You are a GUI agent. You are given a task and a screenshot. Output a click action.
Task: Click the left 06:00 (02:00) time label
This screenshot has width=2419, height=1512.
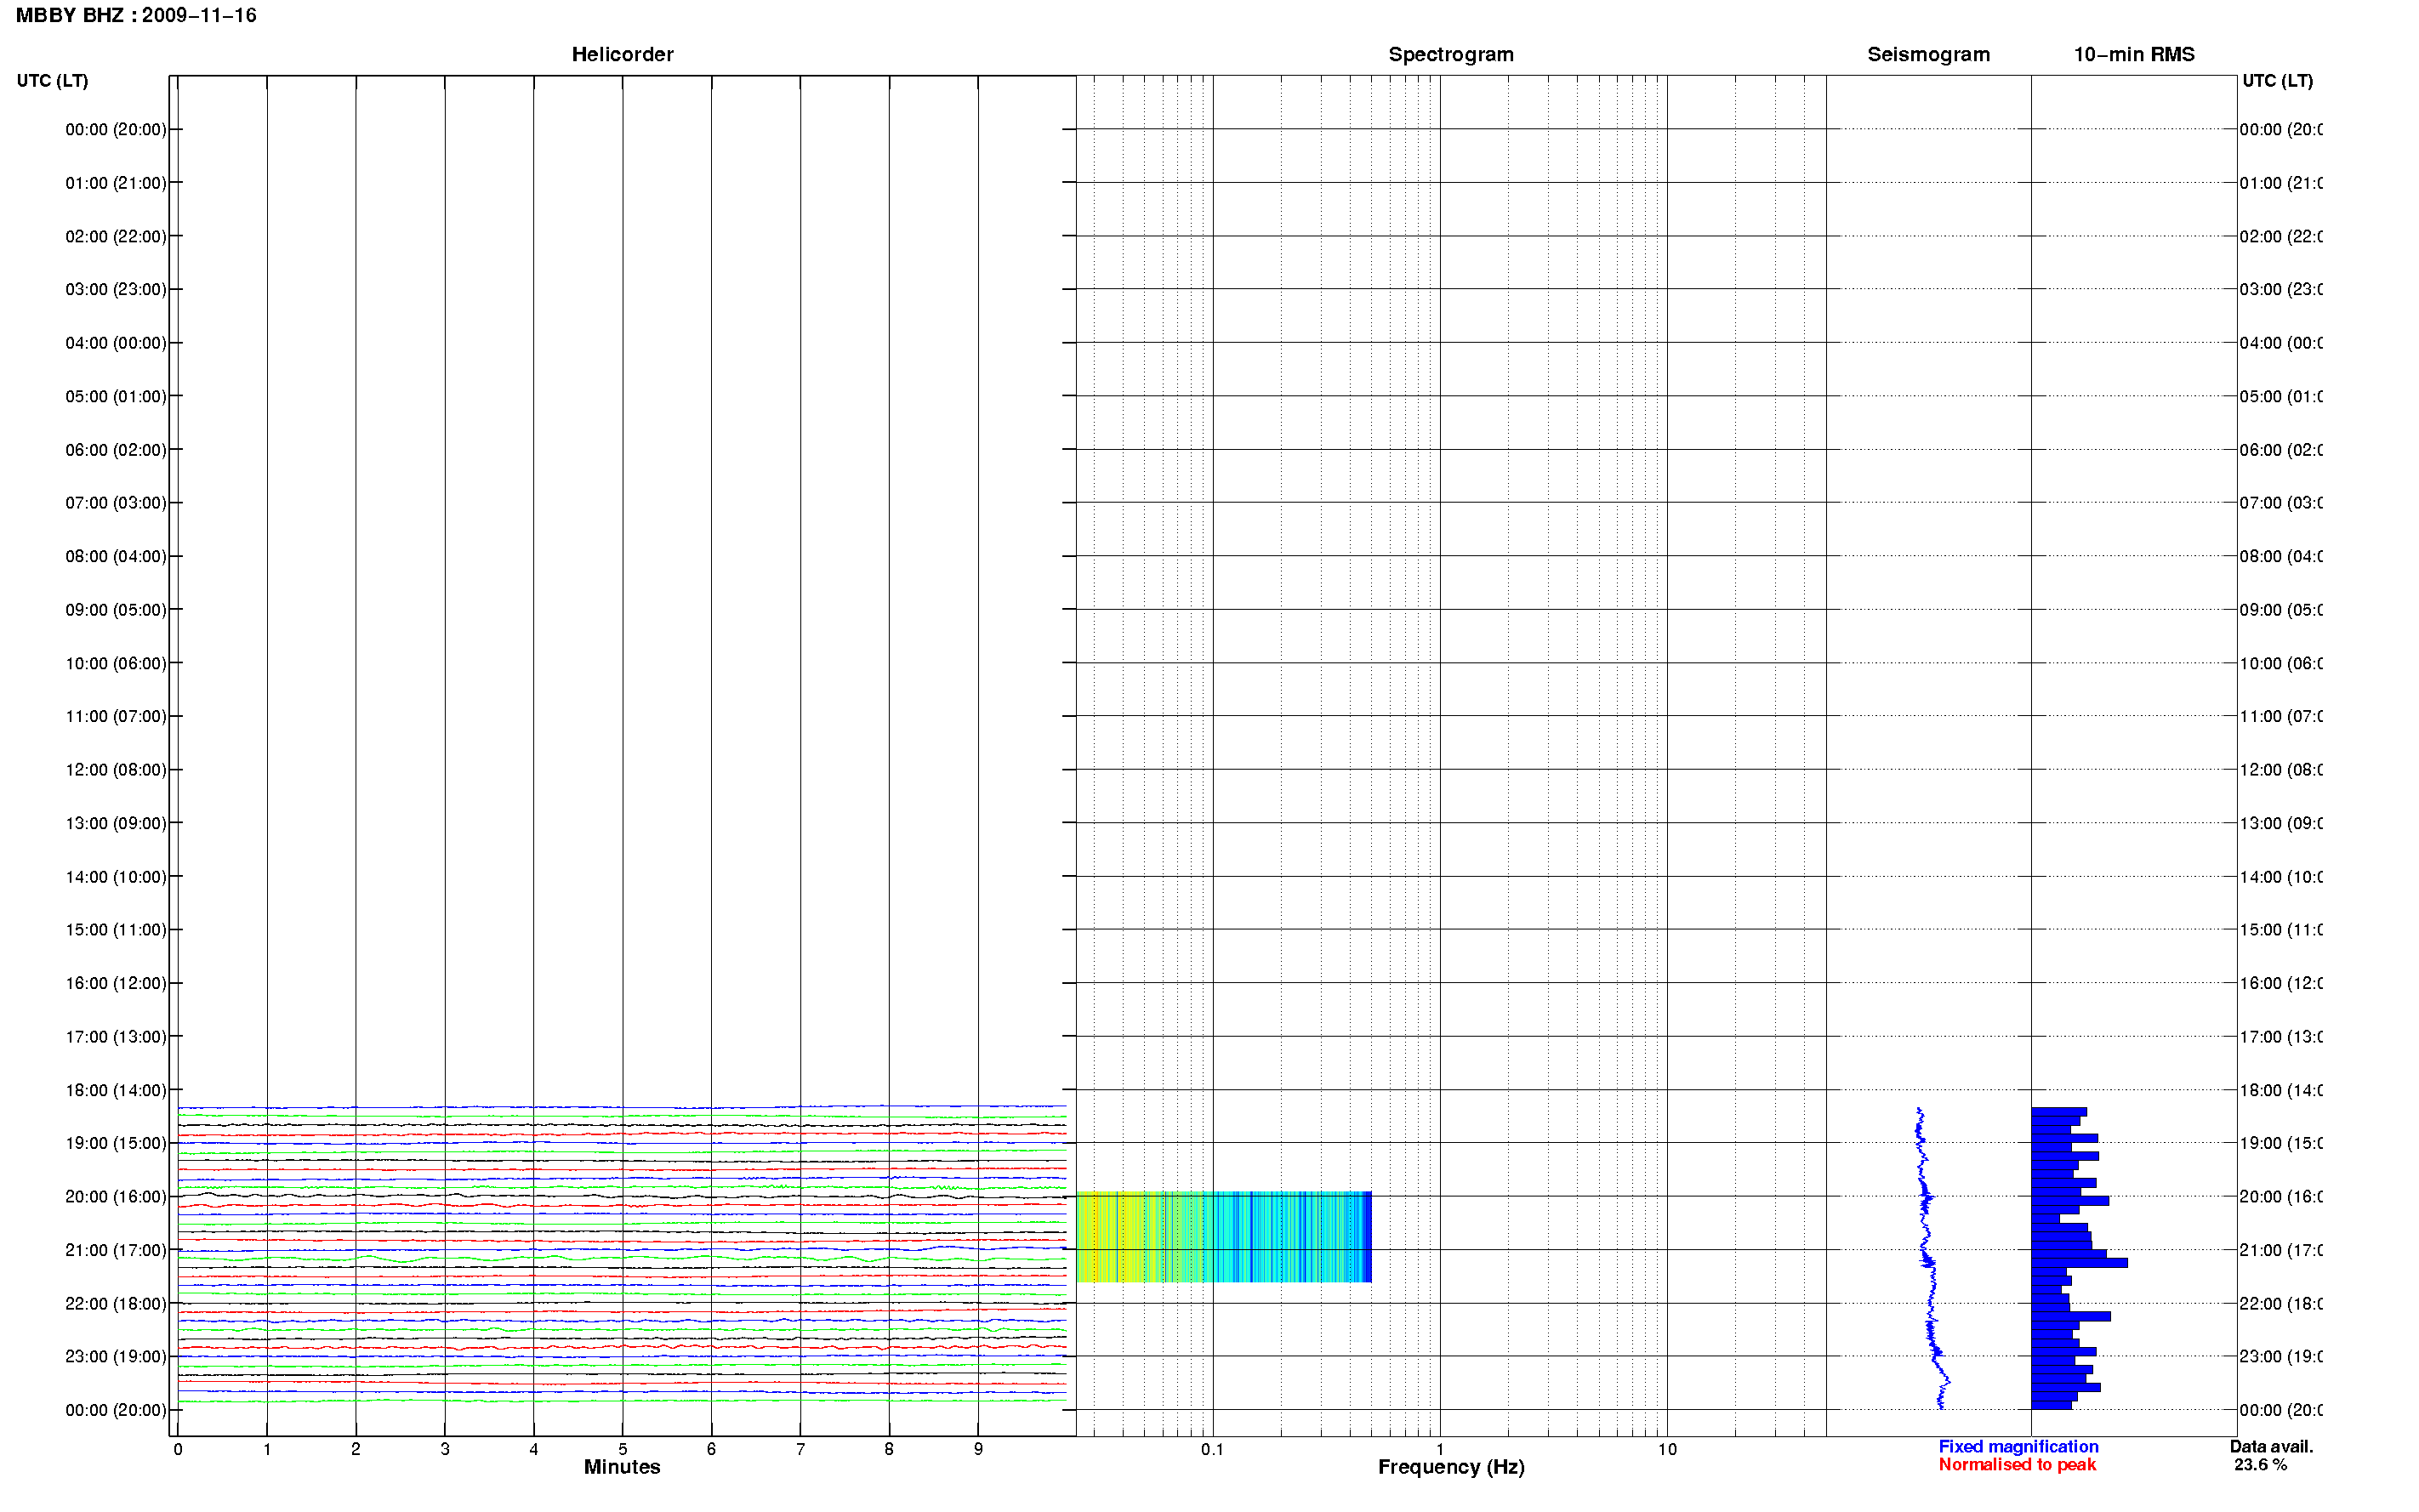(116, 450)
